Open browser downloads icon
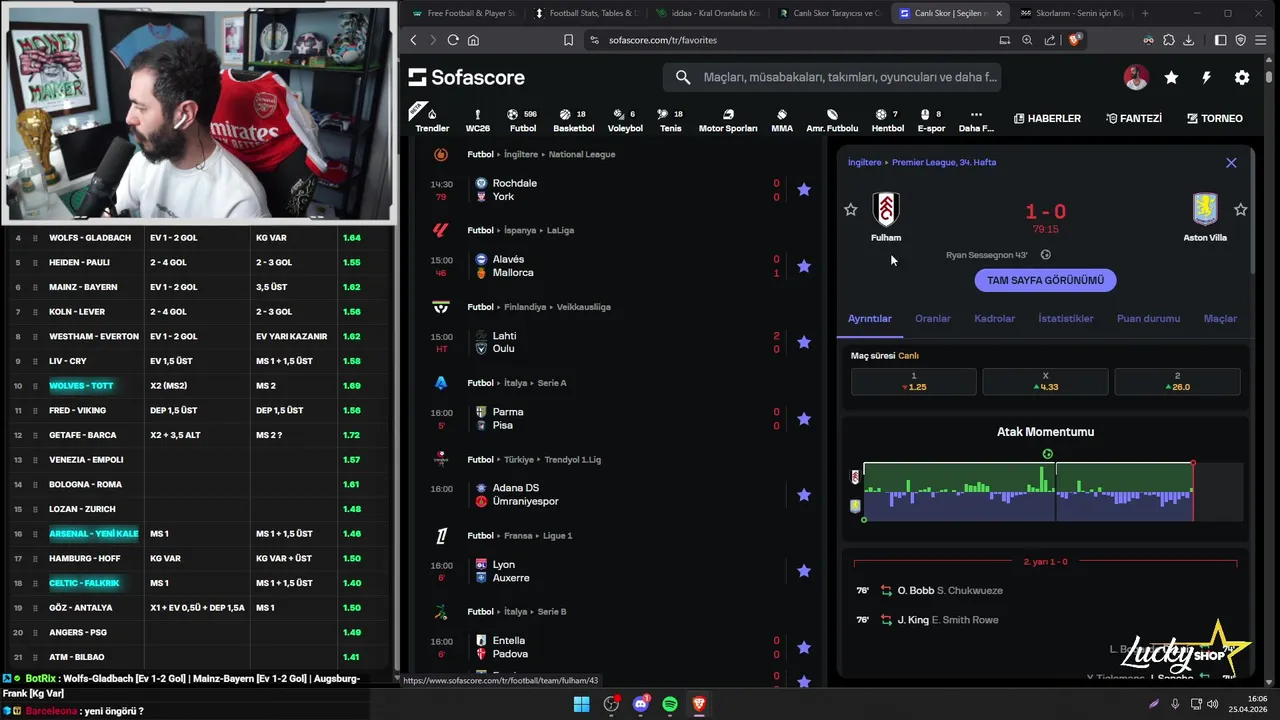The height and width of the screenshot is (720, 1280). click(x=1188, y=40)
